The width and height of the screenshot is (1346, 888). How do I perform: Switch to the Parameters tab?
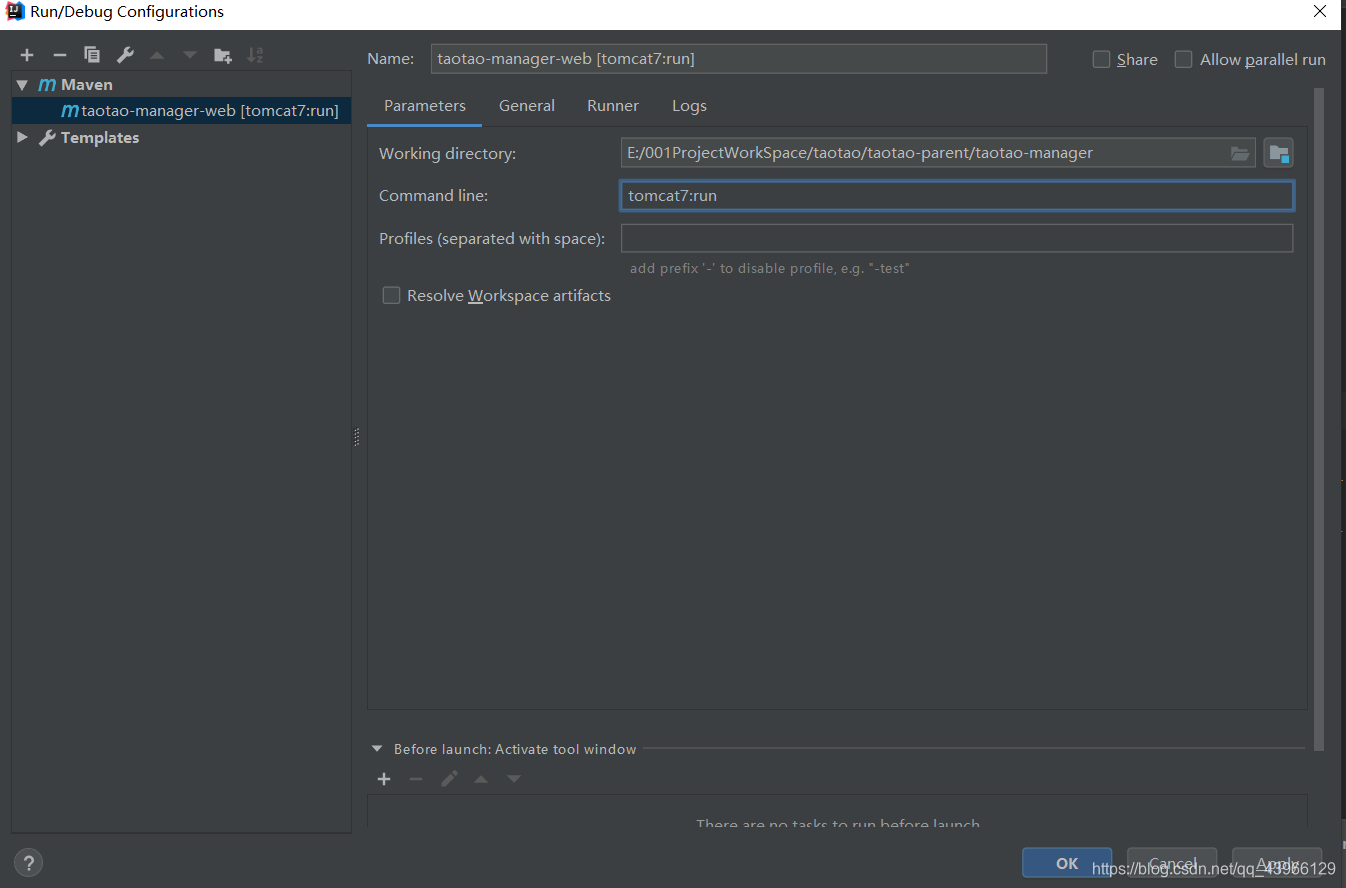click(x=424, y=106)
